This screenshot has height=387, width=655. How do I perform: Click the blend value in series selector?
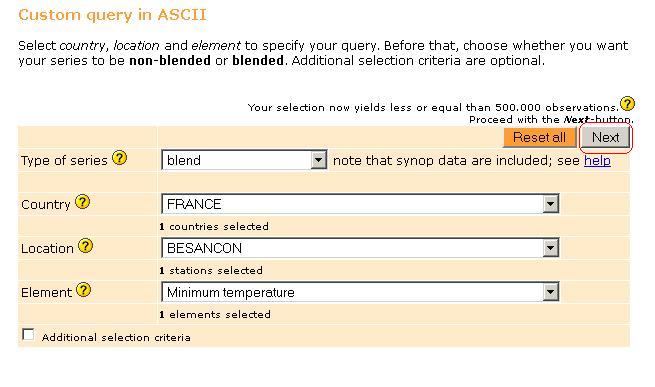(184, 160)
